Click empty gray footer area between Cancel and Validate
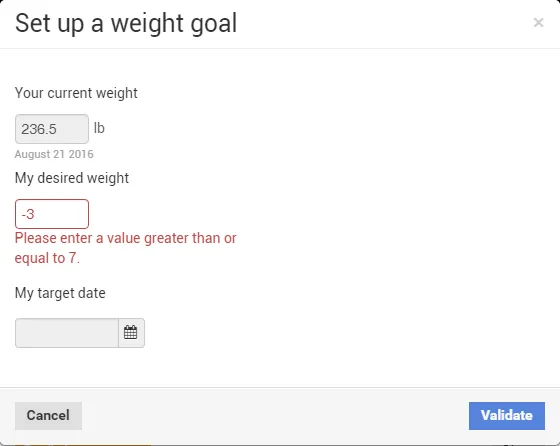This screenshot has width=560, height=446. pyautogui.click(x=275, y=416)
